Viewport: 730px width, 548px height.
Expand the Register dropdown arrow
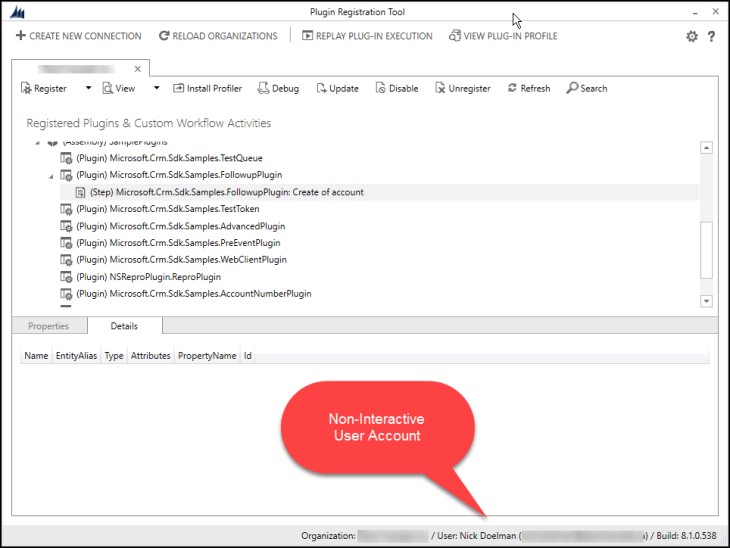pos(88,88)
